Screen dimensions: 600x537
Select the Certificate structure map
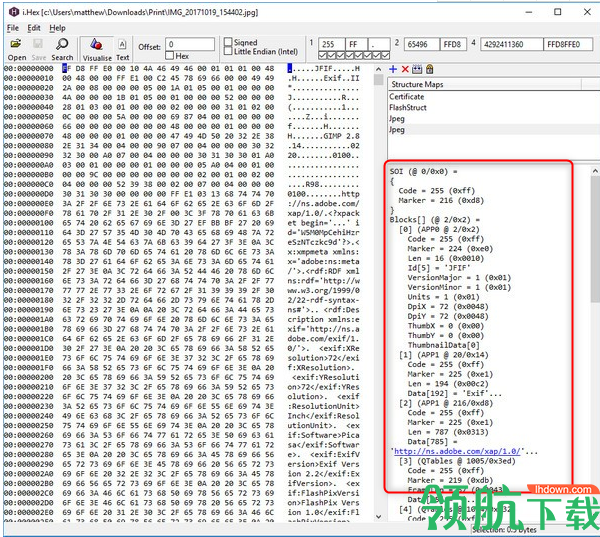coord(406,96)
